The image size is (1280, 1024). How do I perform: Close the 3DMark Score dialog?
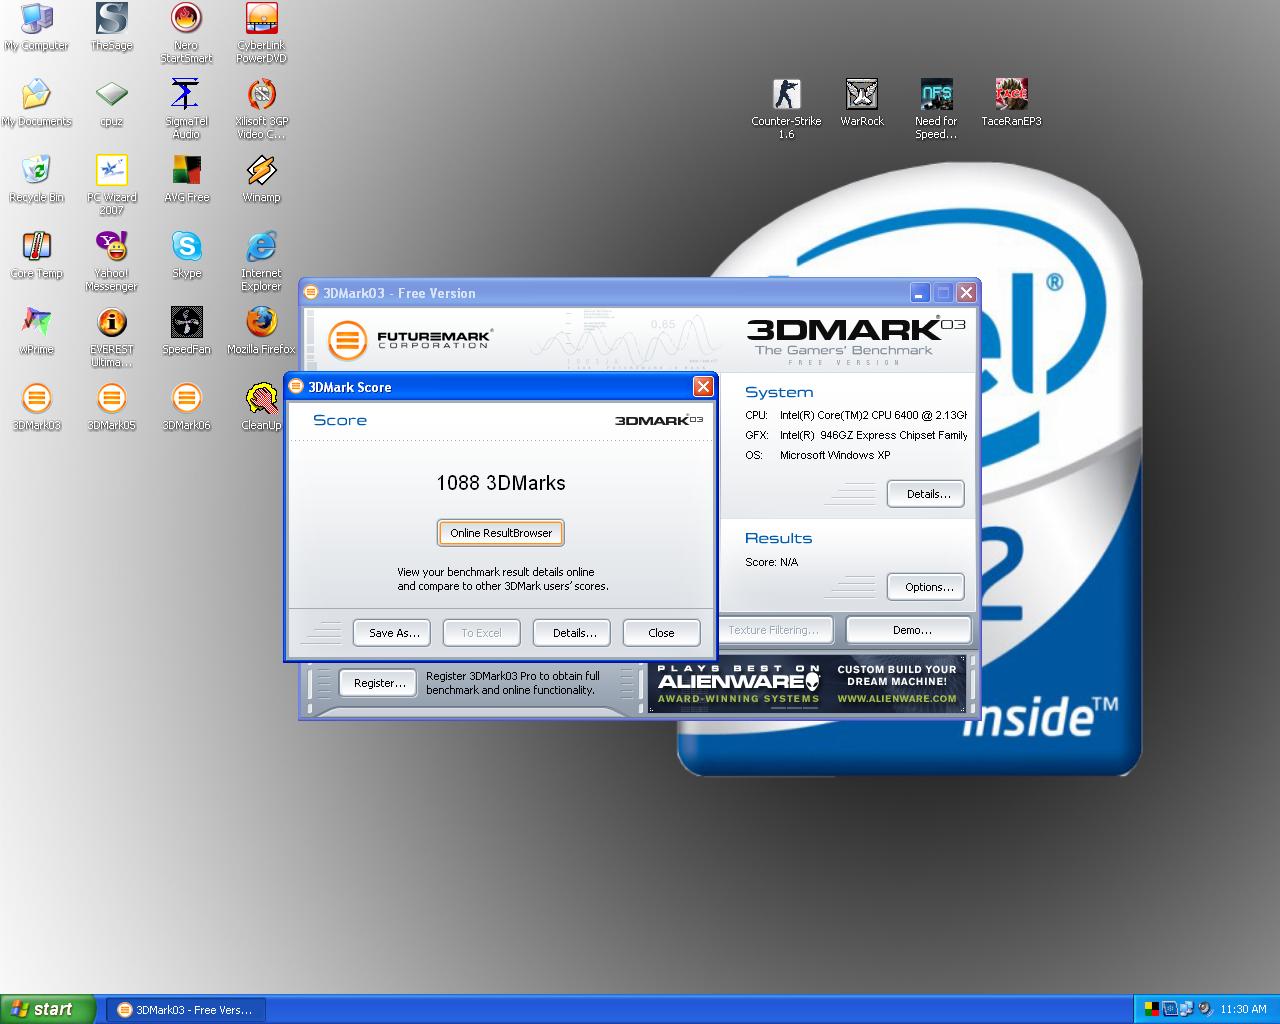(x=704, y=386)
